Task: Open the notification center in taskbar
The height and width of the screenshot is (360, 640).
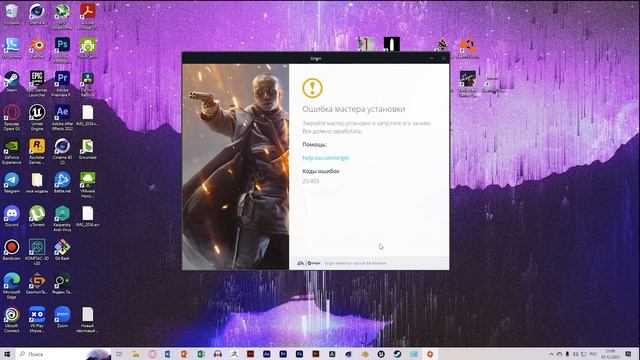Action: coord(629,354)
